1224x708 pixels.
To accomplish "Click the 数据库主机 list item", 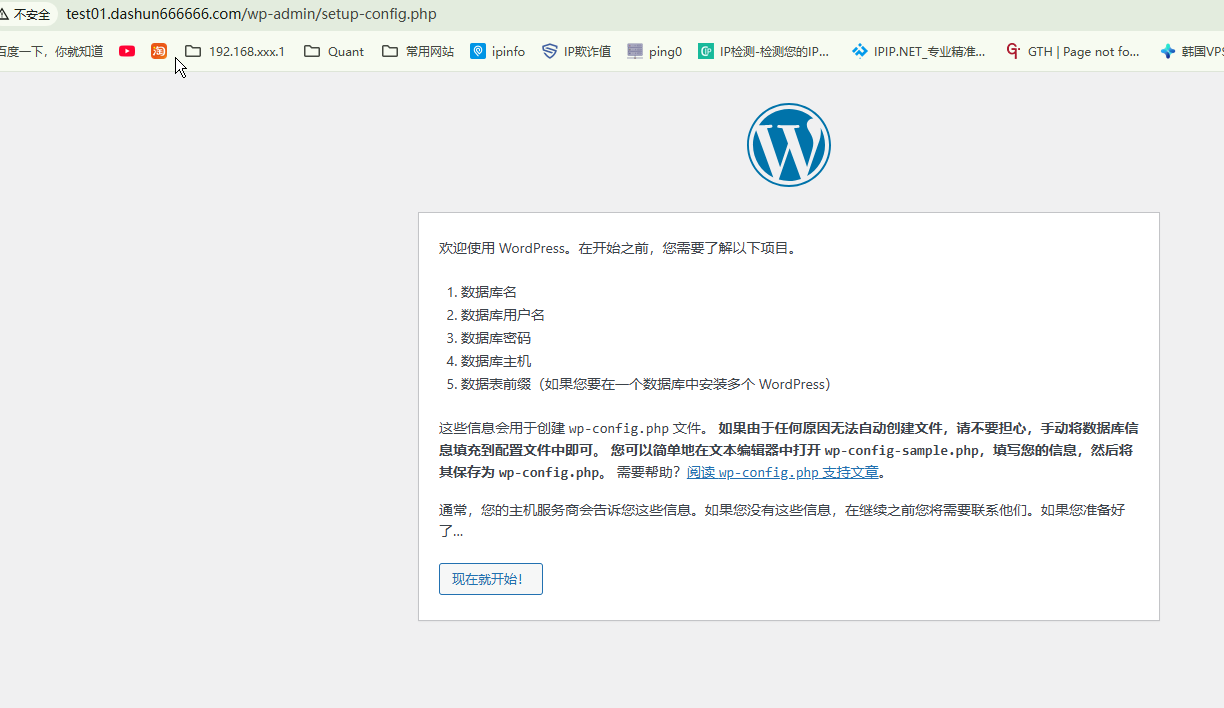I will tap(496, 361).
